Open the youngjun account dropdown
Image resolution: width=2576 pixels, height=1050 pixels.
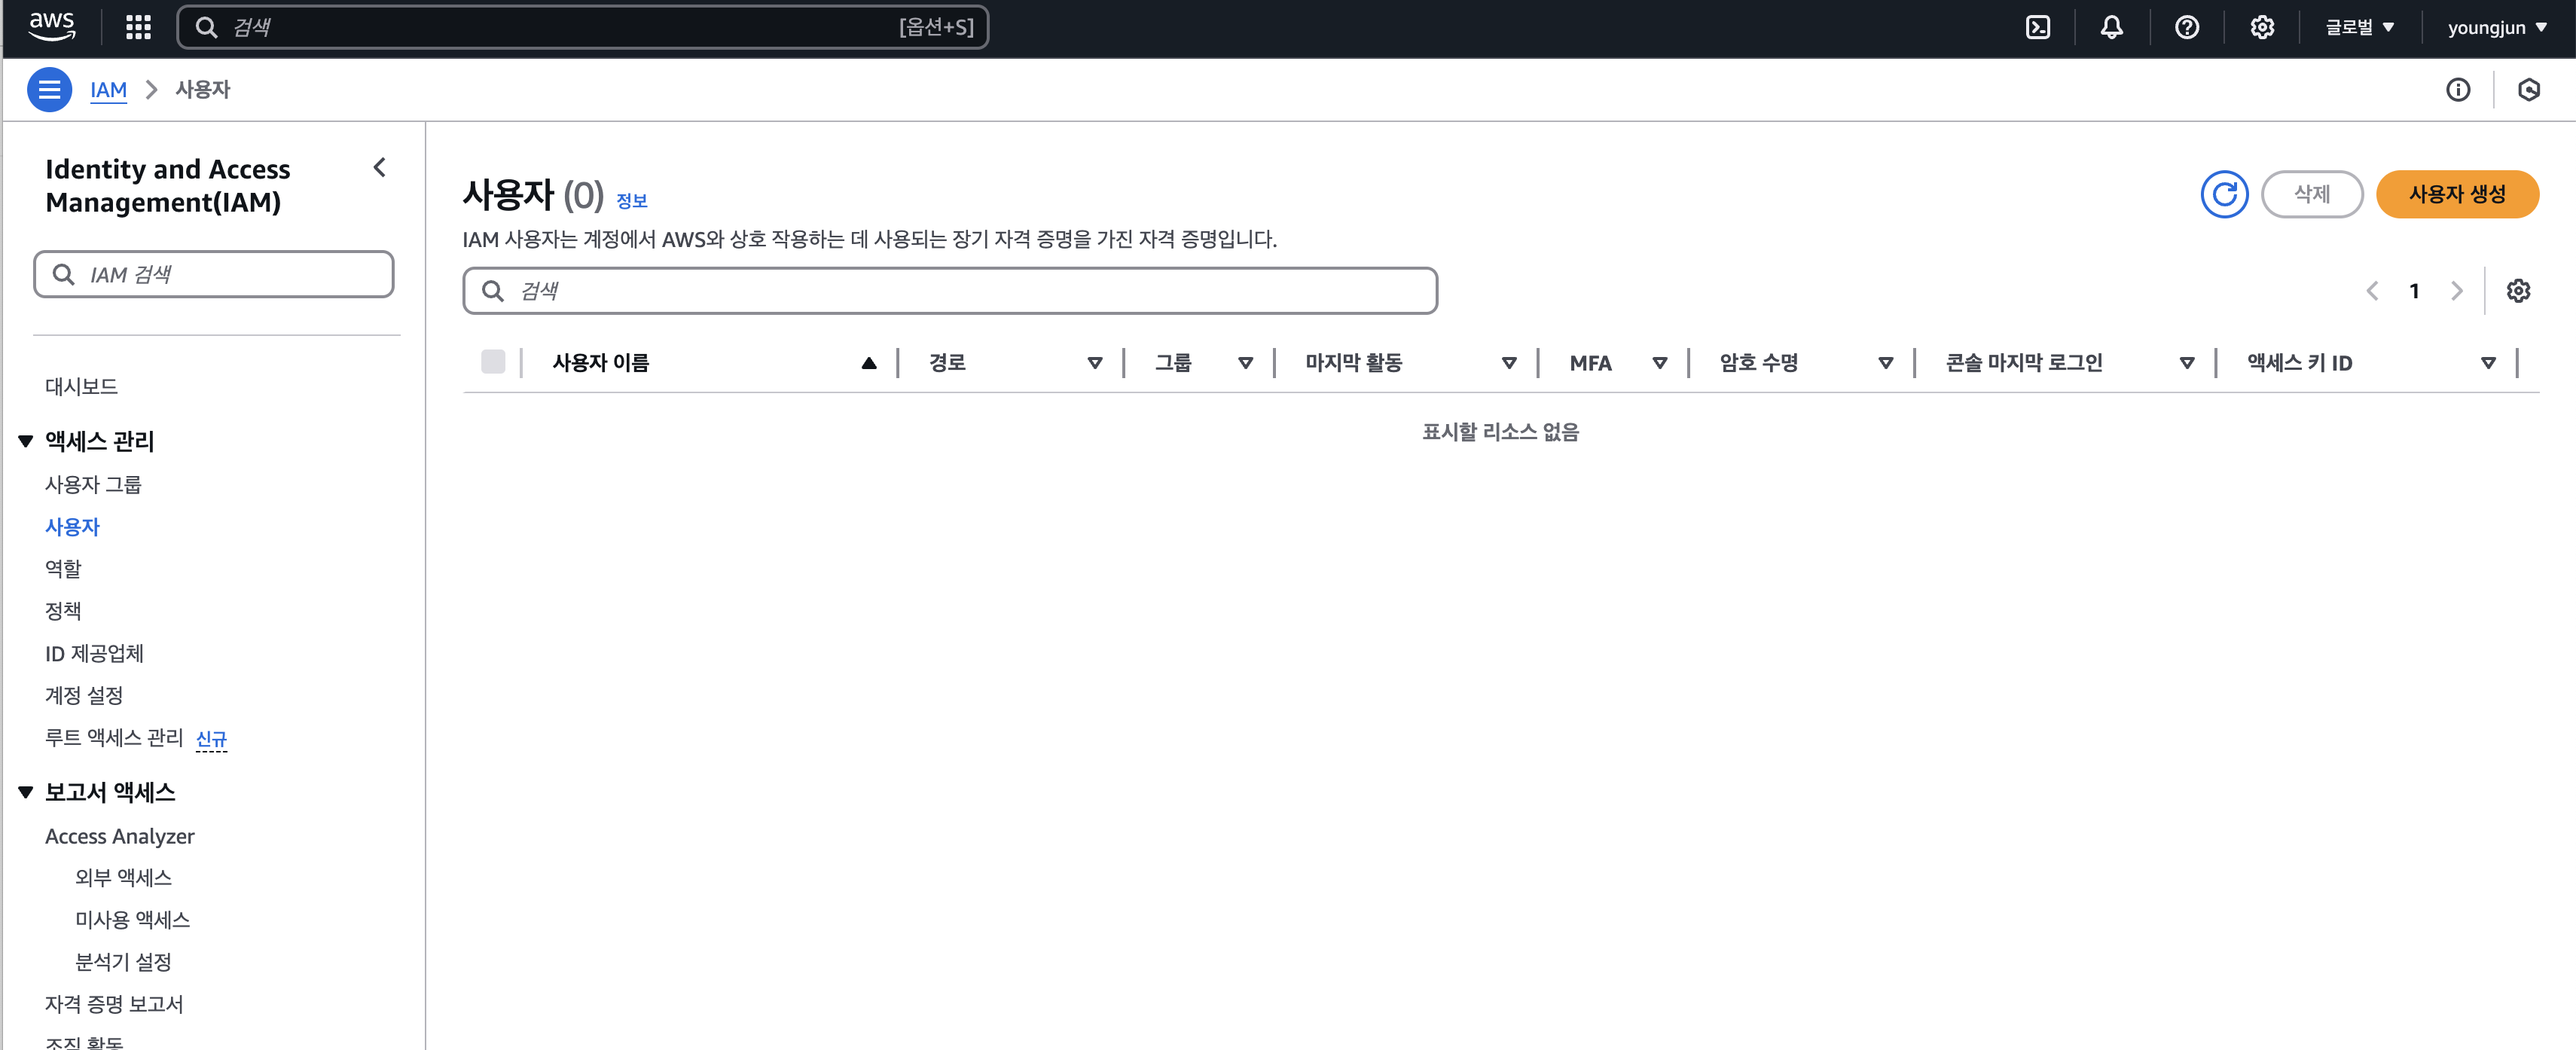point(2496,27)
